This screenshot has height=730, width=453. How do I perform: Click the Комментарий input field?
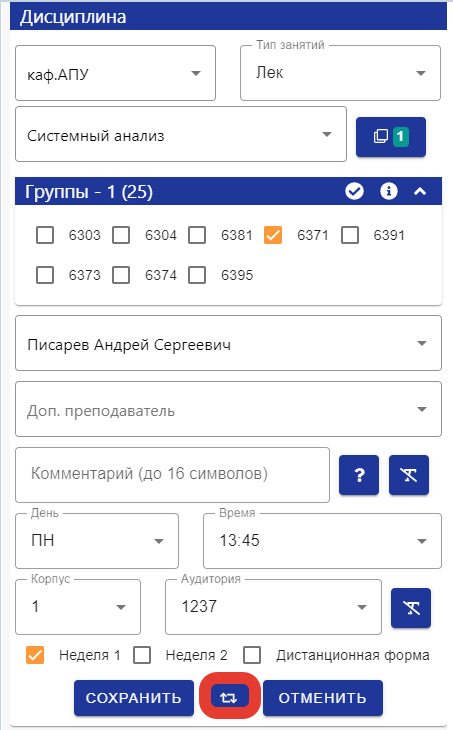tap(172, 475)
